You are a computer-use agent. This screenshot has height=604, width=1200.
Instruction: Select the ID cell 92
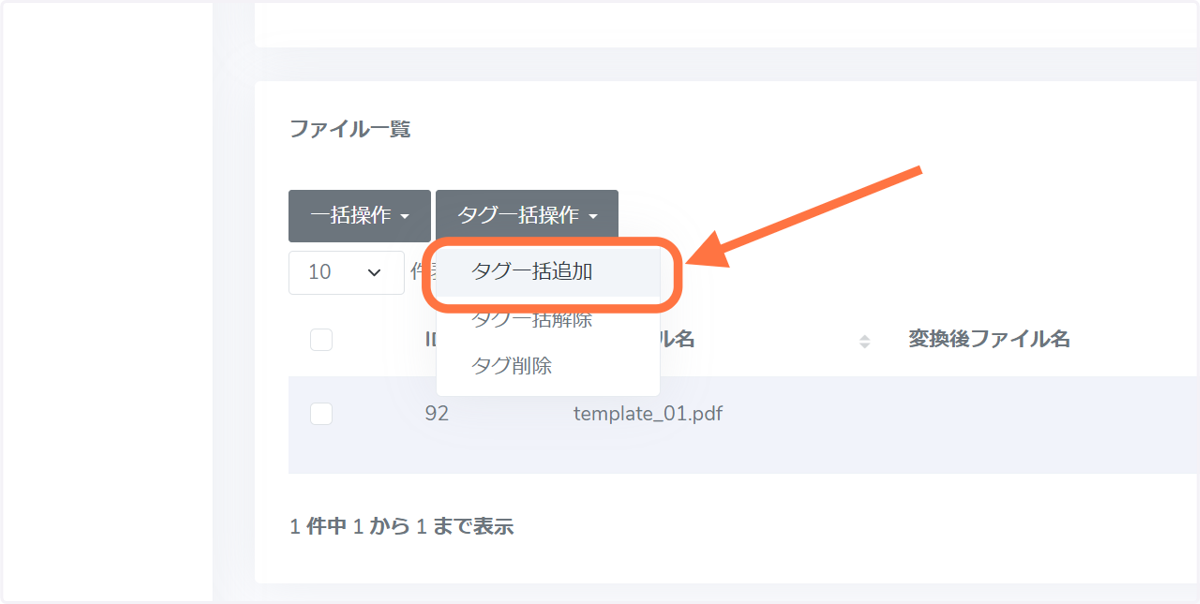(x=437, y=414)
